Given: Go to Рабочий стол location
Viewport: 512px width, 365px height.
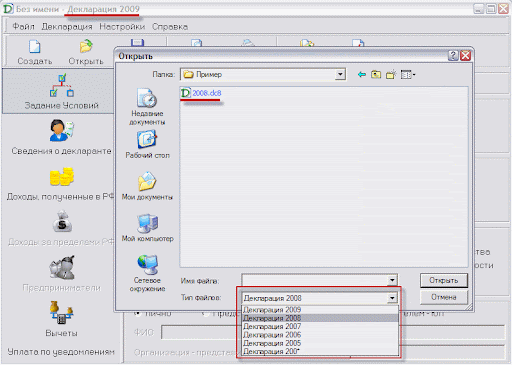Looking at the screenshot, I should point(147,144).
